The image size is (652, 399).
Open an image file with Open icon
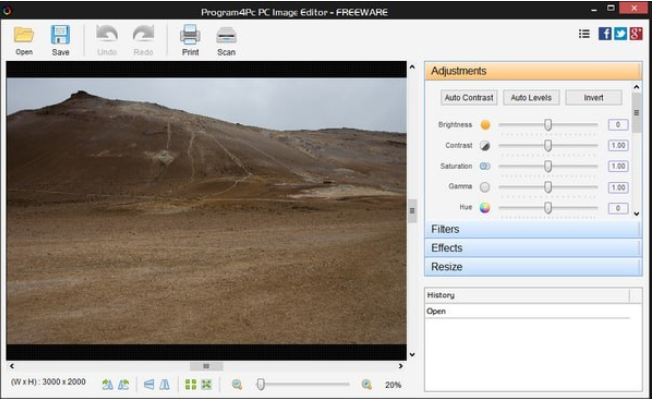tap(24, 35)
